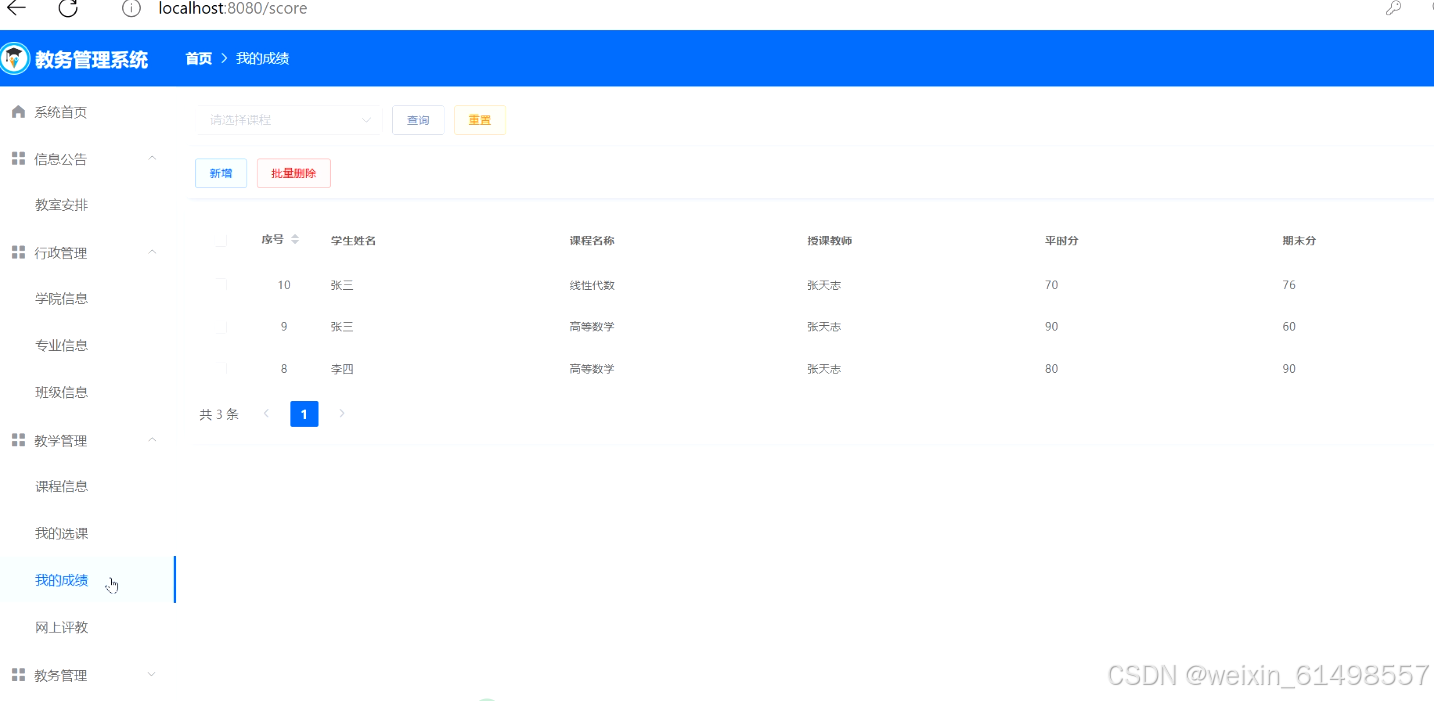Check the checkbox for 李四's 高等数学 row

[222, 368]
